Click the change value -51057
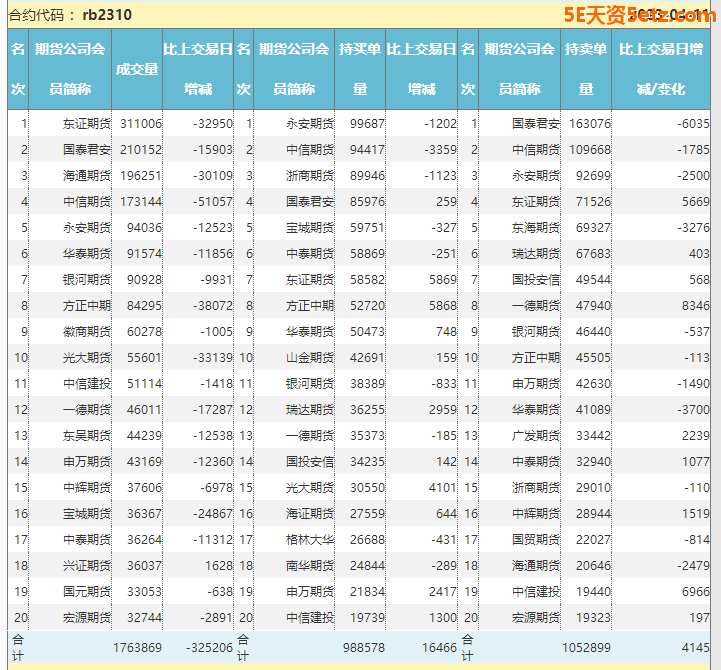The height and width of the screenshot is (670, 721). 213,201
